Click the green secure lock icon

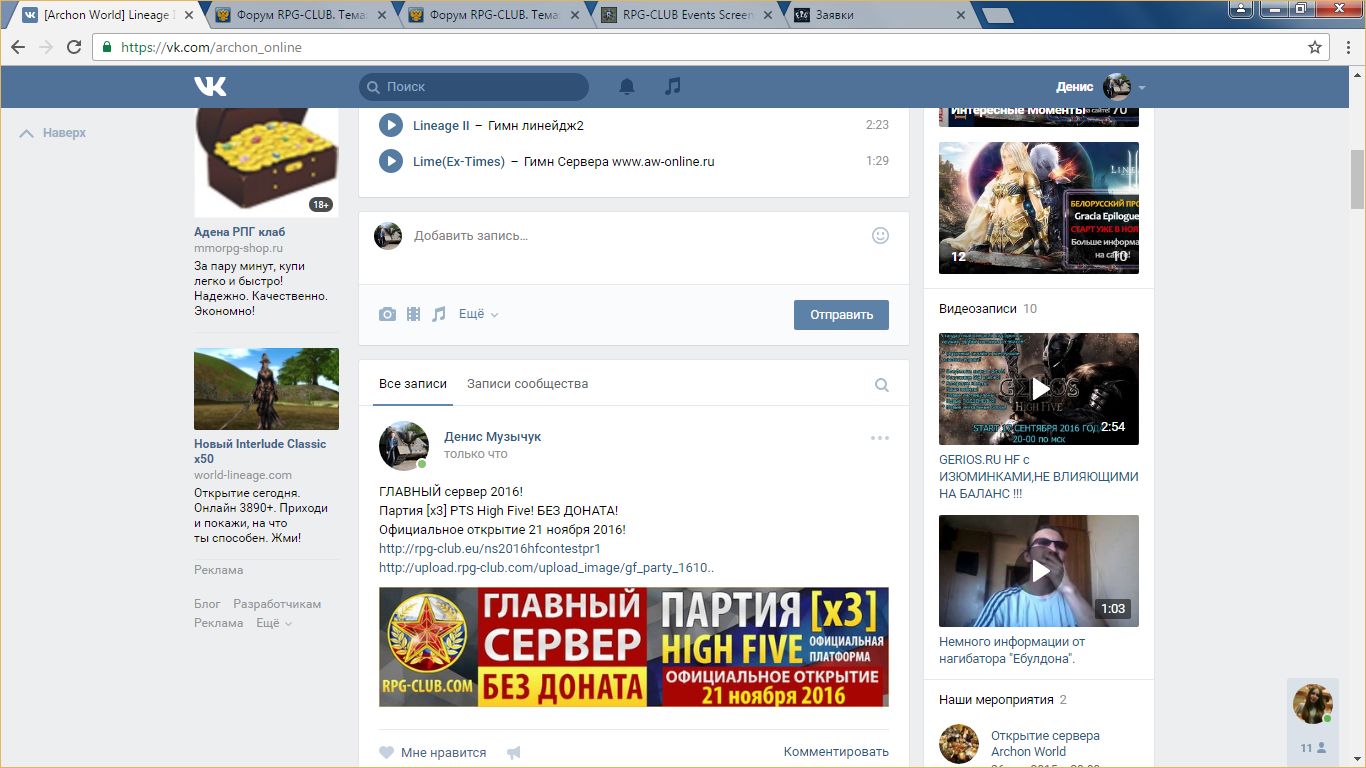[107, 47]
